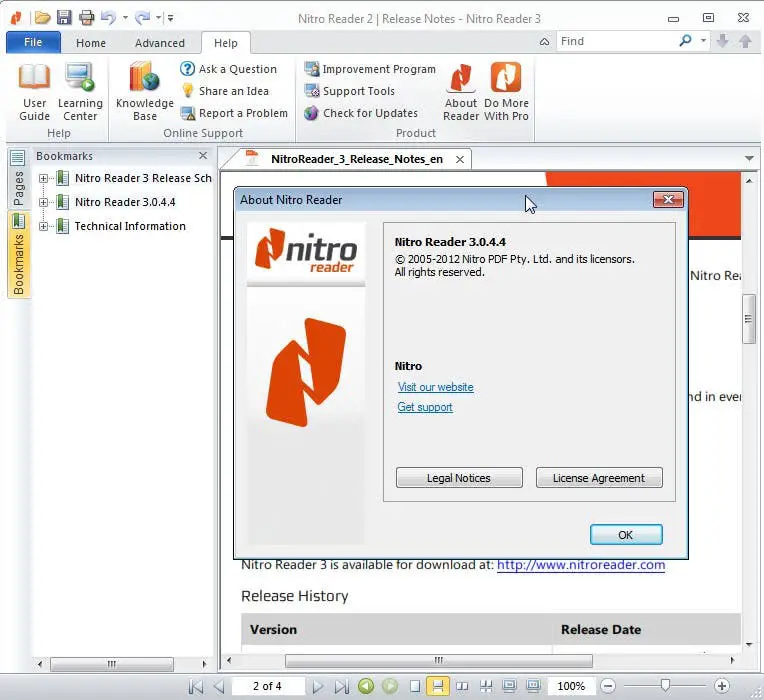The height and width of the screenshot is (700, 764).
Task: Follow the Visit our website link
Action: click(435, 387)
